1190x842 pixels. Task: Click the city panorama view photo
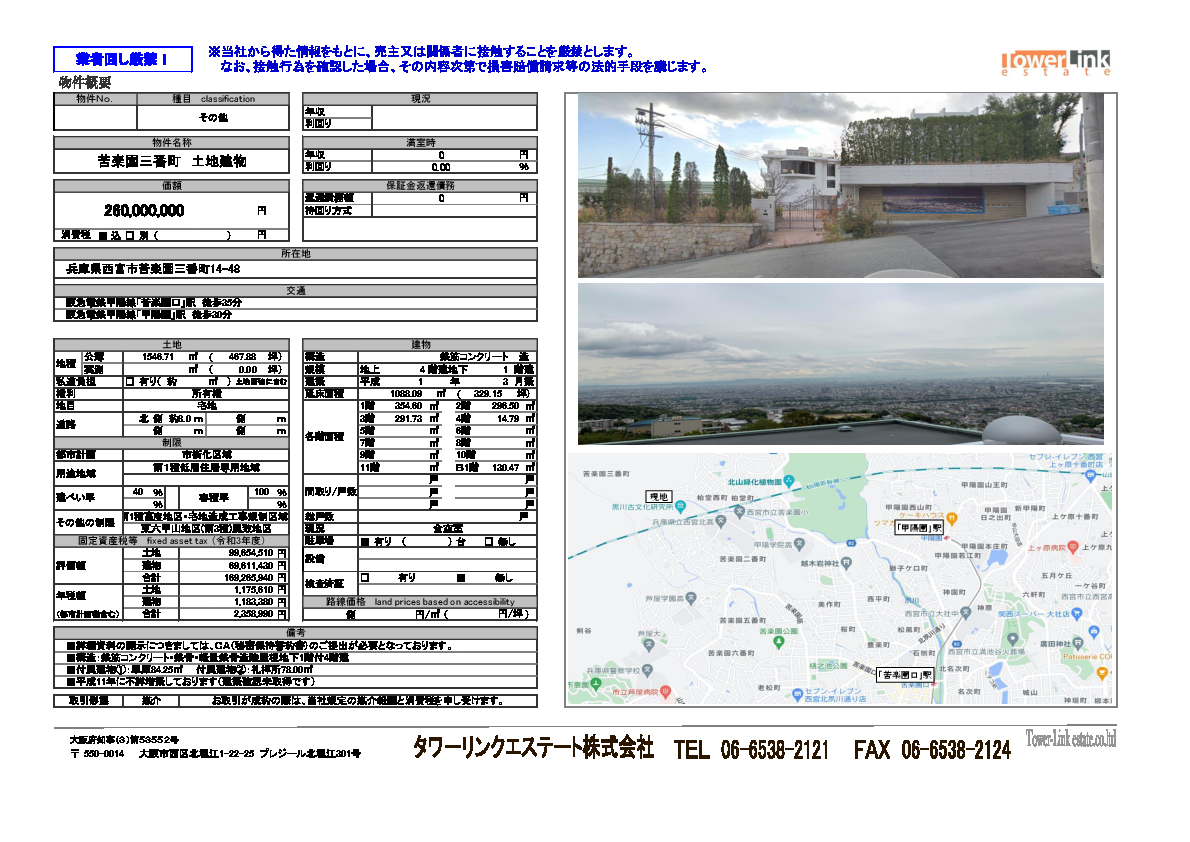840,364
